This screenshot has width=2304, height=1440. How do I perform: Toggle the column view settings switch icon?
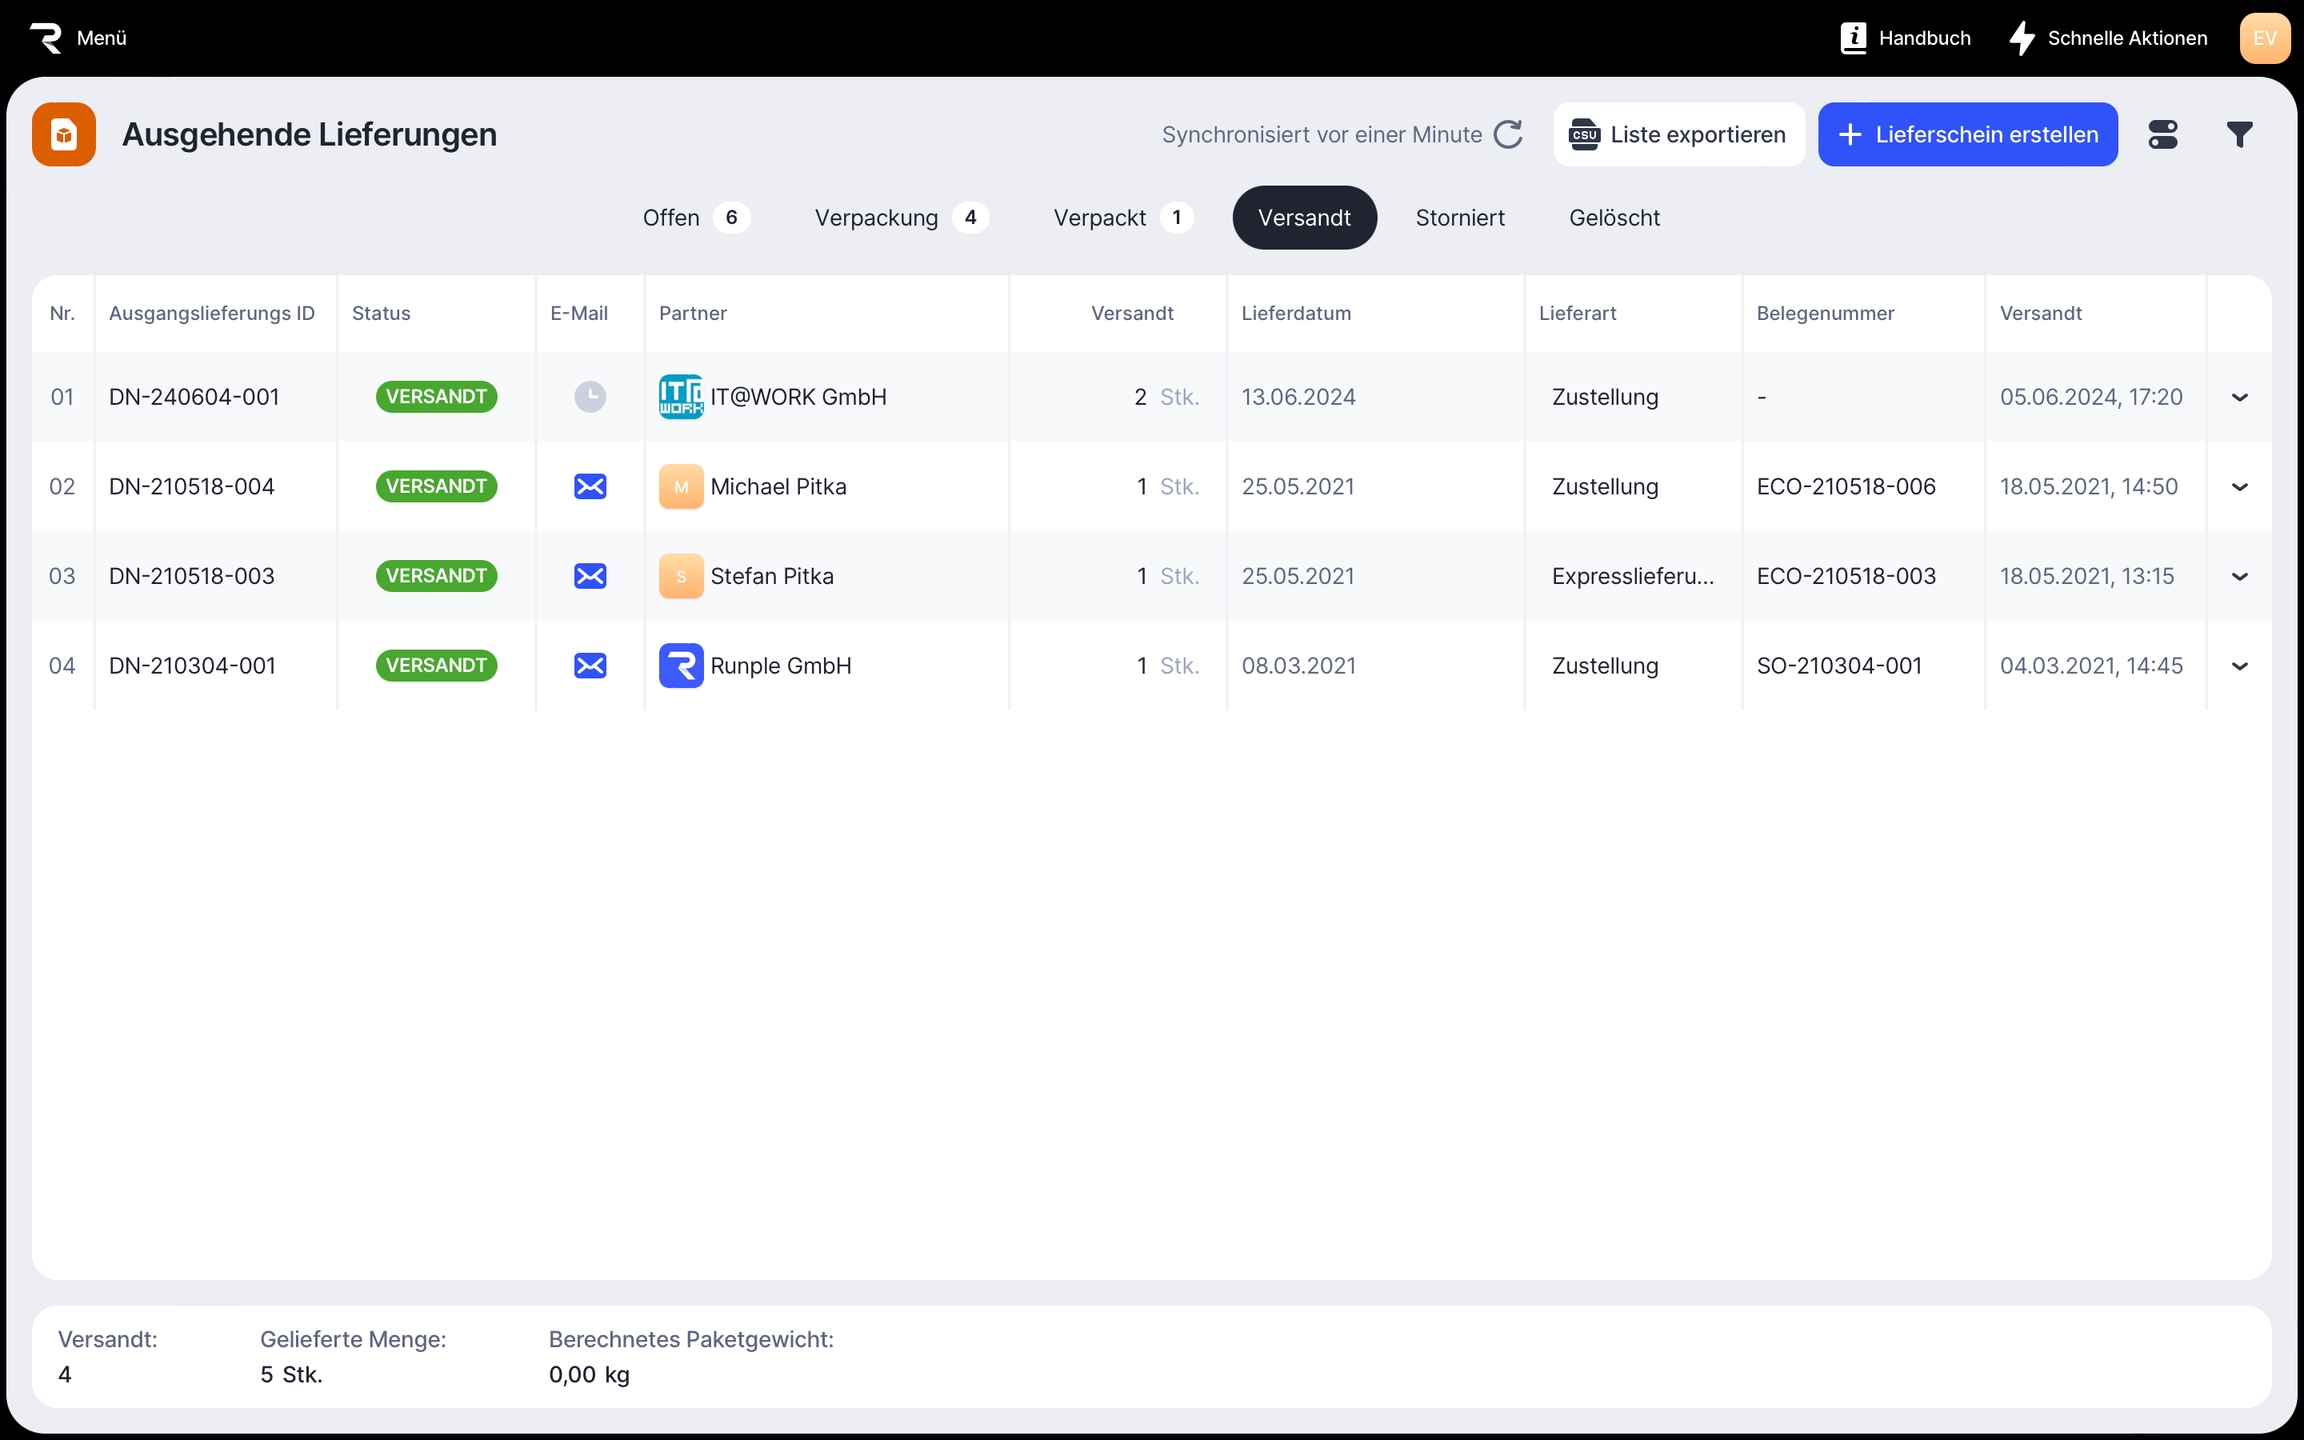pos(2162,134)
